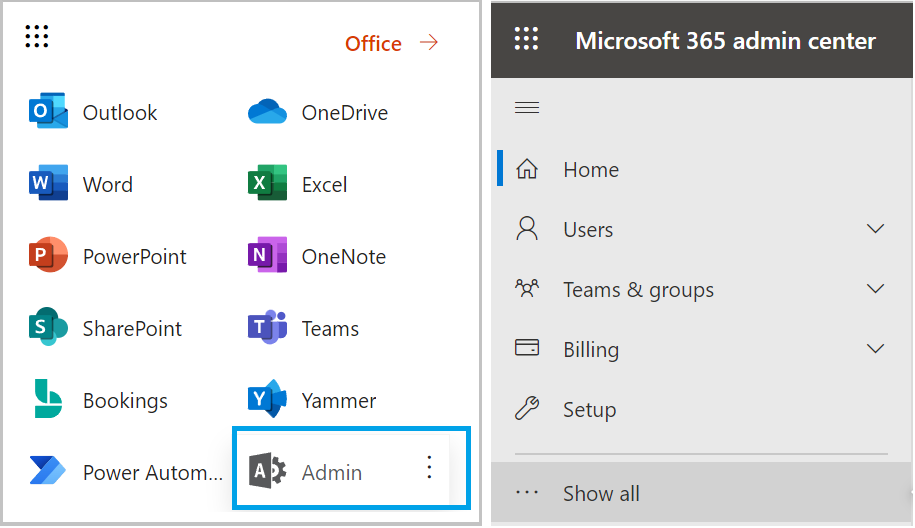Image resolution: width=915 pixels, height=528 pixels.
Task: Open the Teams app icon
Action: [267, 328]
